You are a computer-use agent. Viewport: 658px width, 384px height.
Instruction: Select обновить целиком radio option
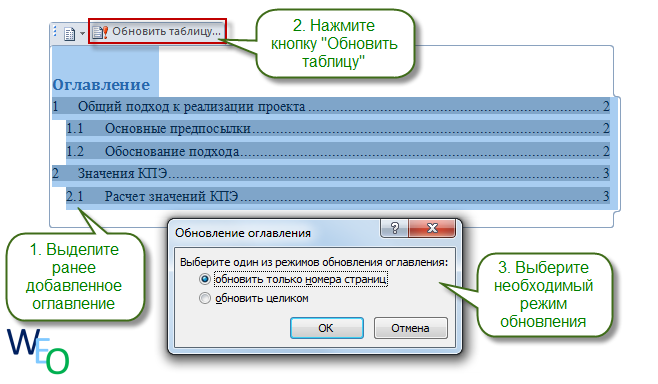[204, 298]
